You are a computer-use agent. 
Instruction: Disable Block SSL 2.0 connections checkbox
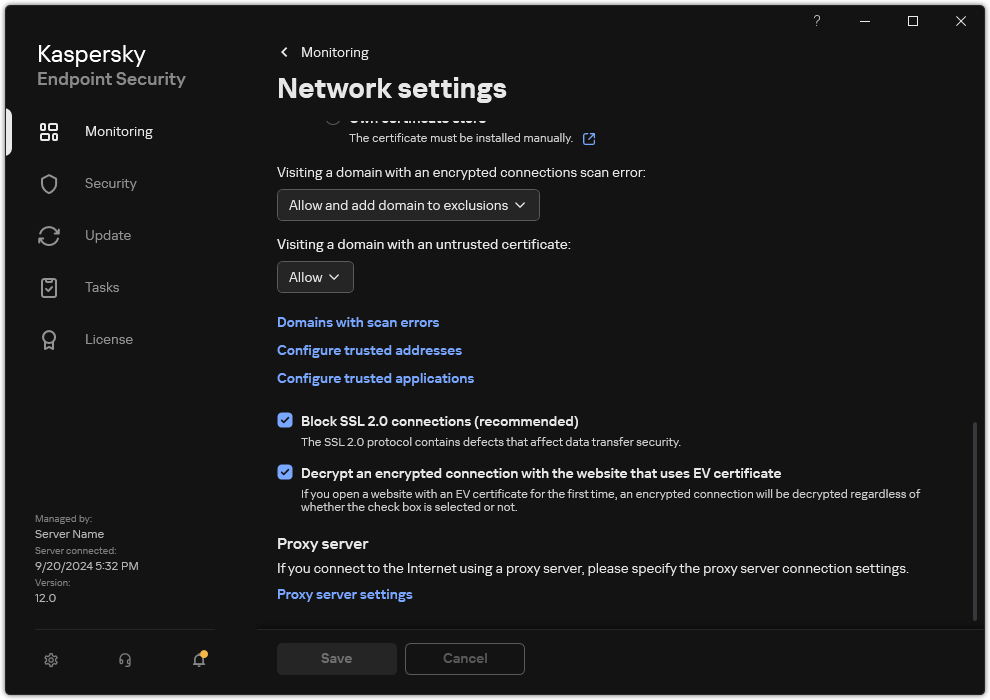pyautogui.click(x=285, y=420)
